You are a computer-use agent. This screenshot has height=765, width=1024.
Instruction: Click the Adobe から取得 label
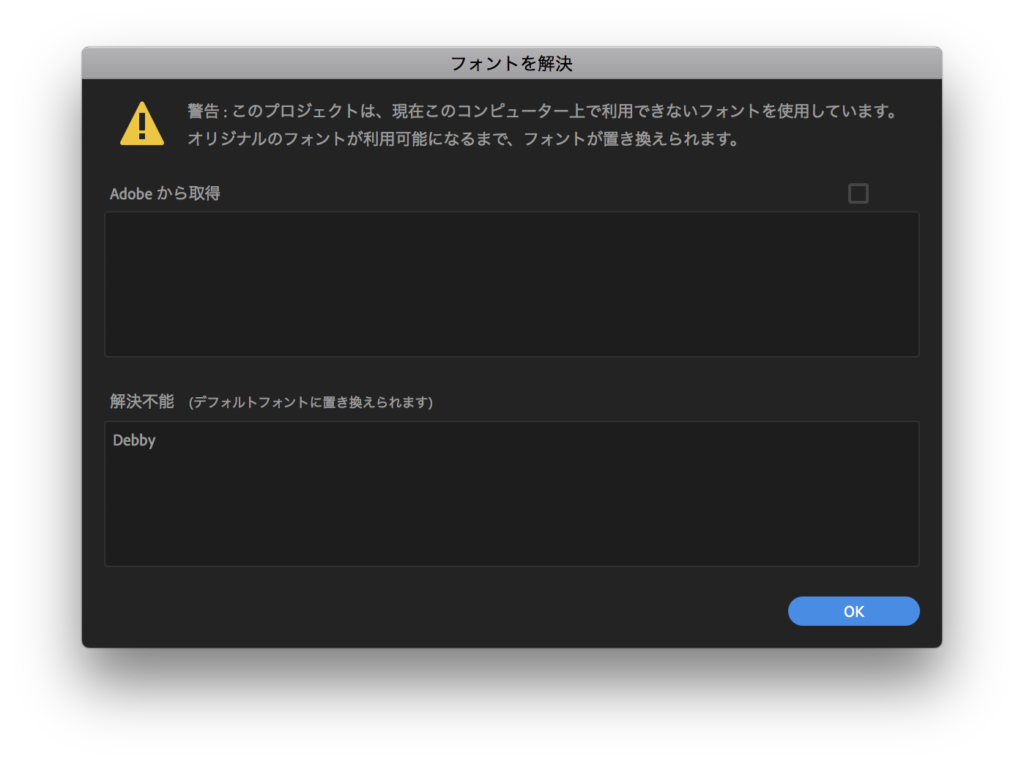coord(165,193)
